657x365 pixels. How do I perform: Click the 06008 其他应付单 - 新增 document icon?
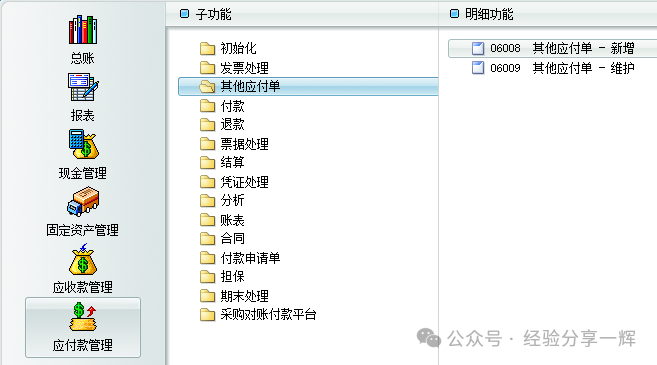(x=478, y=49)
